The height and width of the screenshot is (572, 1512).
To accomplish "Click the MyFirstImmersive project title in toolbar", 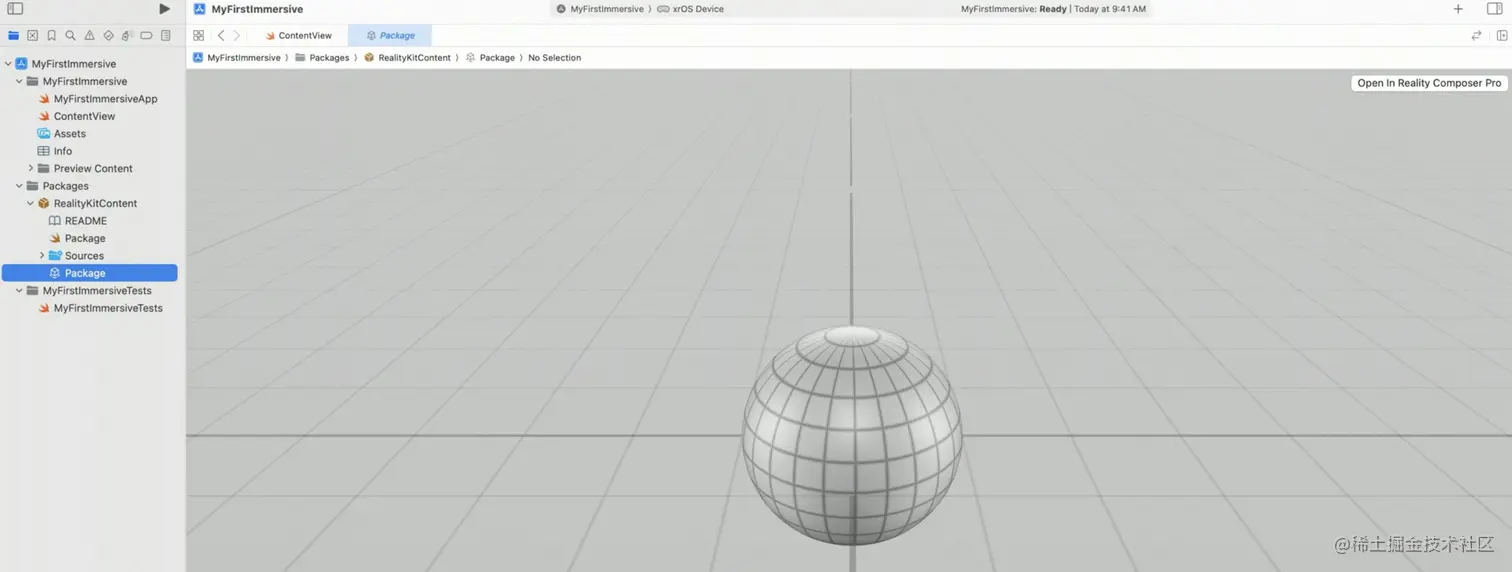I will point(257,9).
